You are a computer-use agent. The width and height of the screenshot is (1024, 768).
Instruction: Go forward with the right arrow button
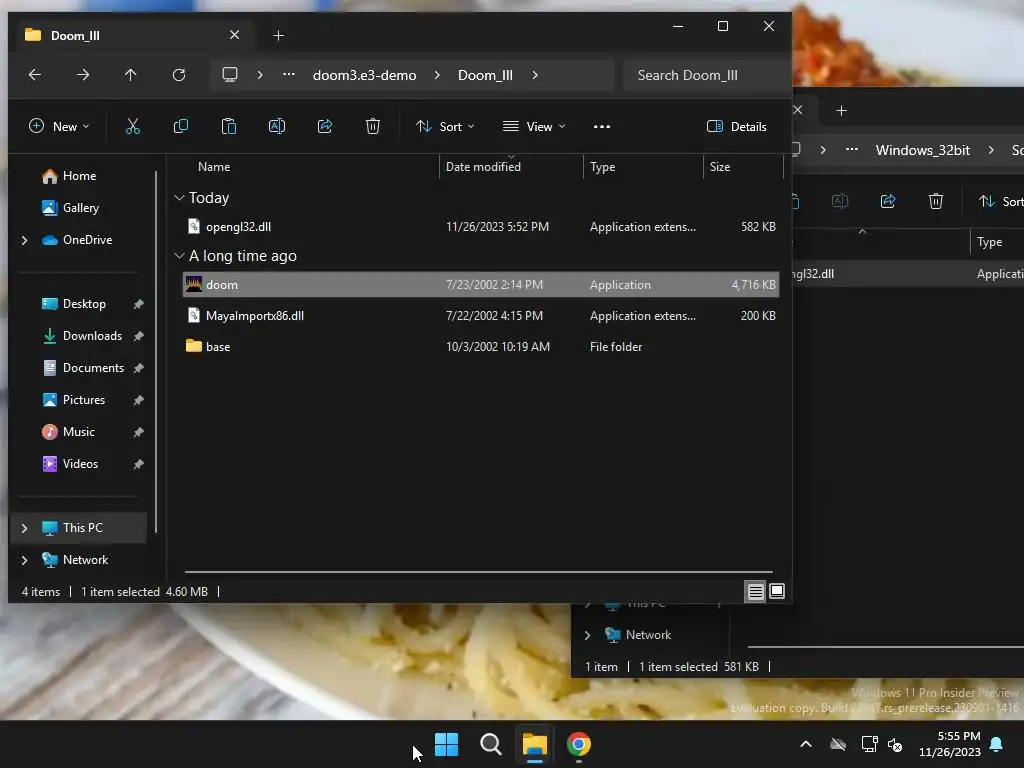[83, 75]
